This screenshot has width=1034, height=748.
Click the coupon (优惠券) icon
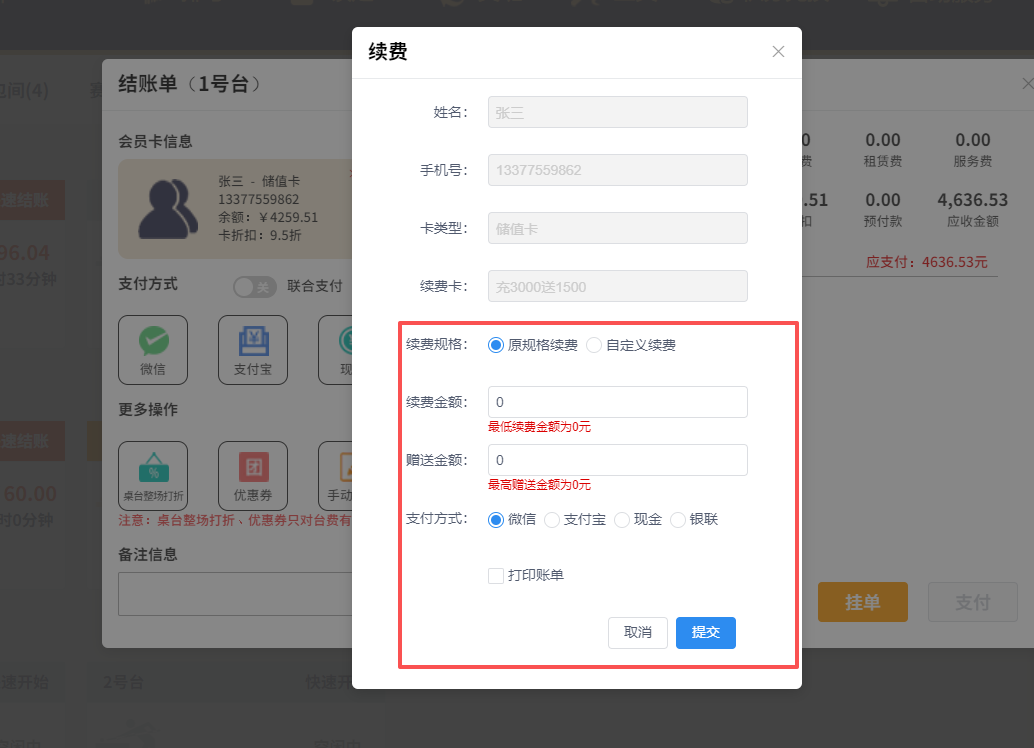click(253, 468)
